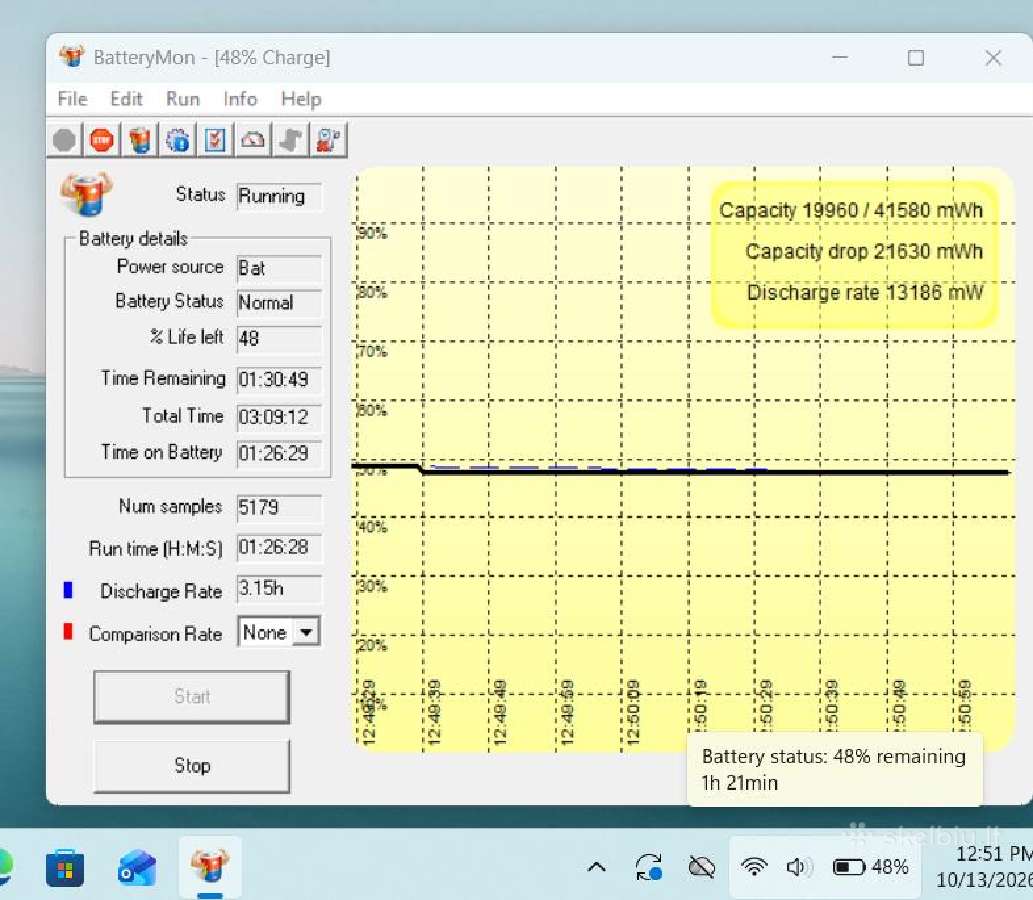The width and height of the screenshot is (1033, 900).
Task: Click the greyed-out start circle toolbar icon
Action: pyautogui.click(x=65, y=140)
